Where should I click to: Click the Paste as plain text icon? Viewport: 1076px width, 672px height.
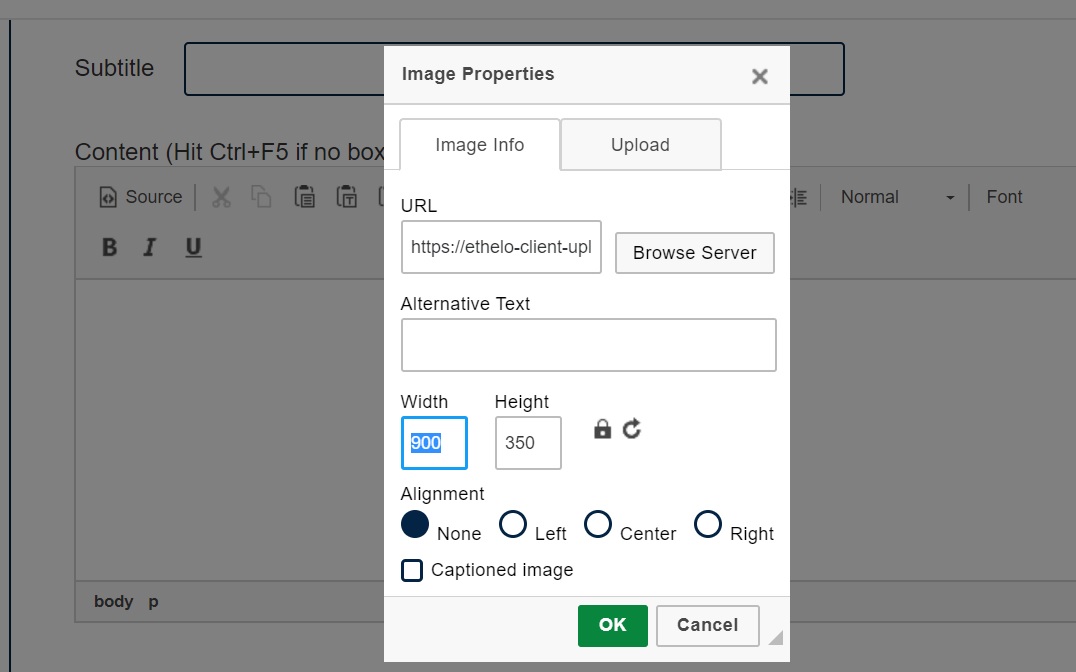(347, 197)
